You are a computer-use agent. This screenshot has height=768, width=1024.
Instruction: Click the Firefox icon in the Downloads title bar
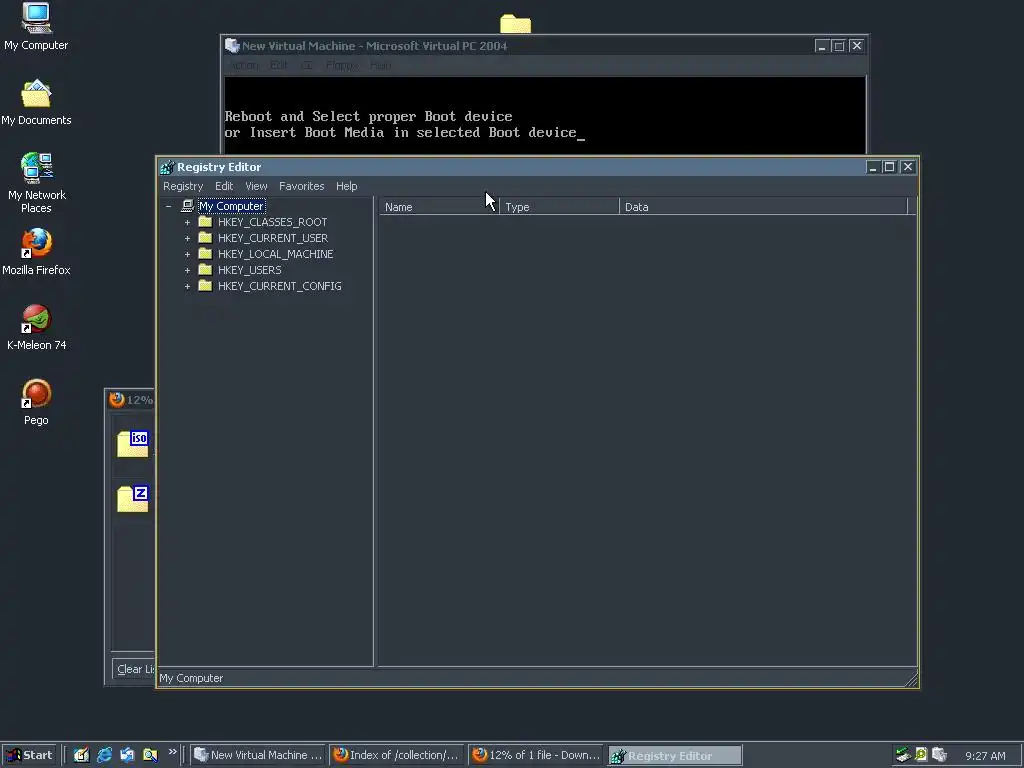coord(117,400)
